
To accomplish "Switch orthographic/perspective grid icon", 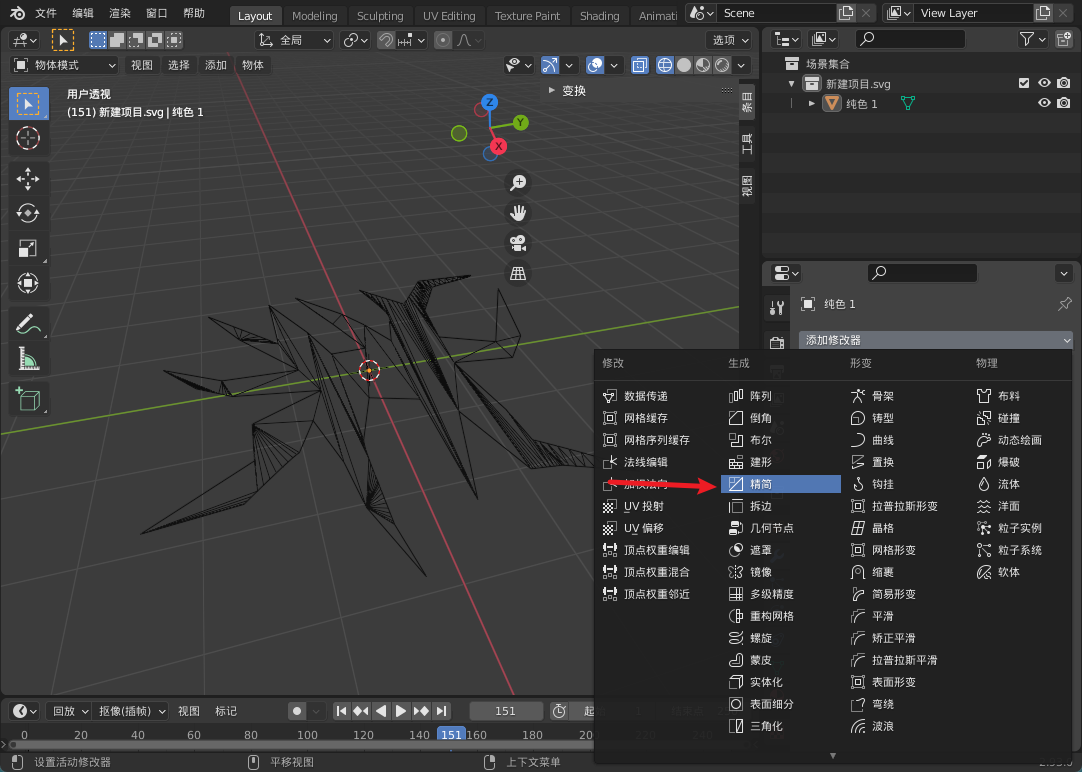I will tap(518, 274).
